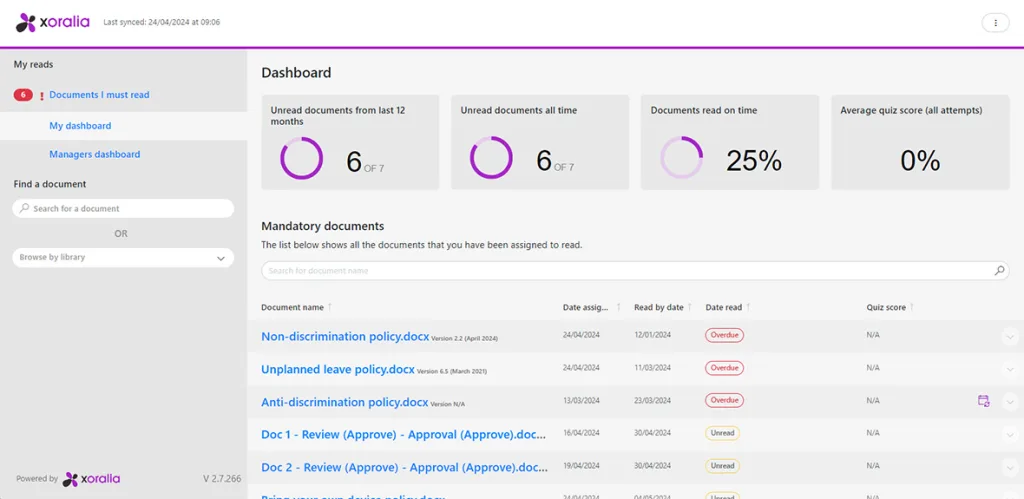Click the sidebar Search for a document field
Viewport: 1024px width, 499px height.
pos(123,208)
